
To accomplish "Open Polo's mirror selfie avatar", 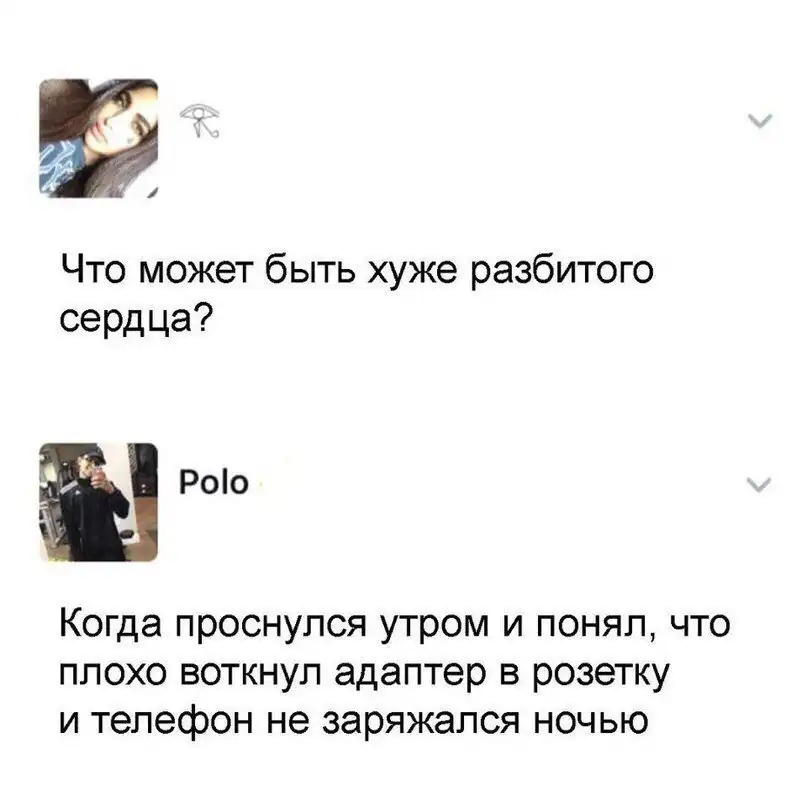I will click(99, 502).
